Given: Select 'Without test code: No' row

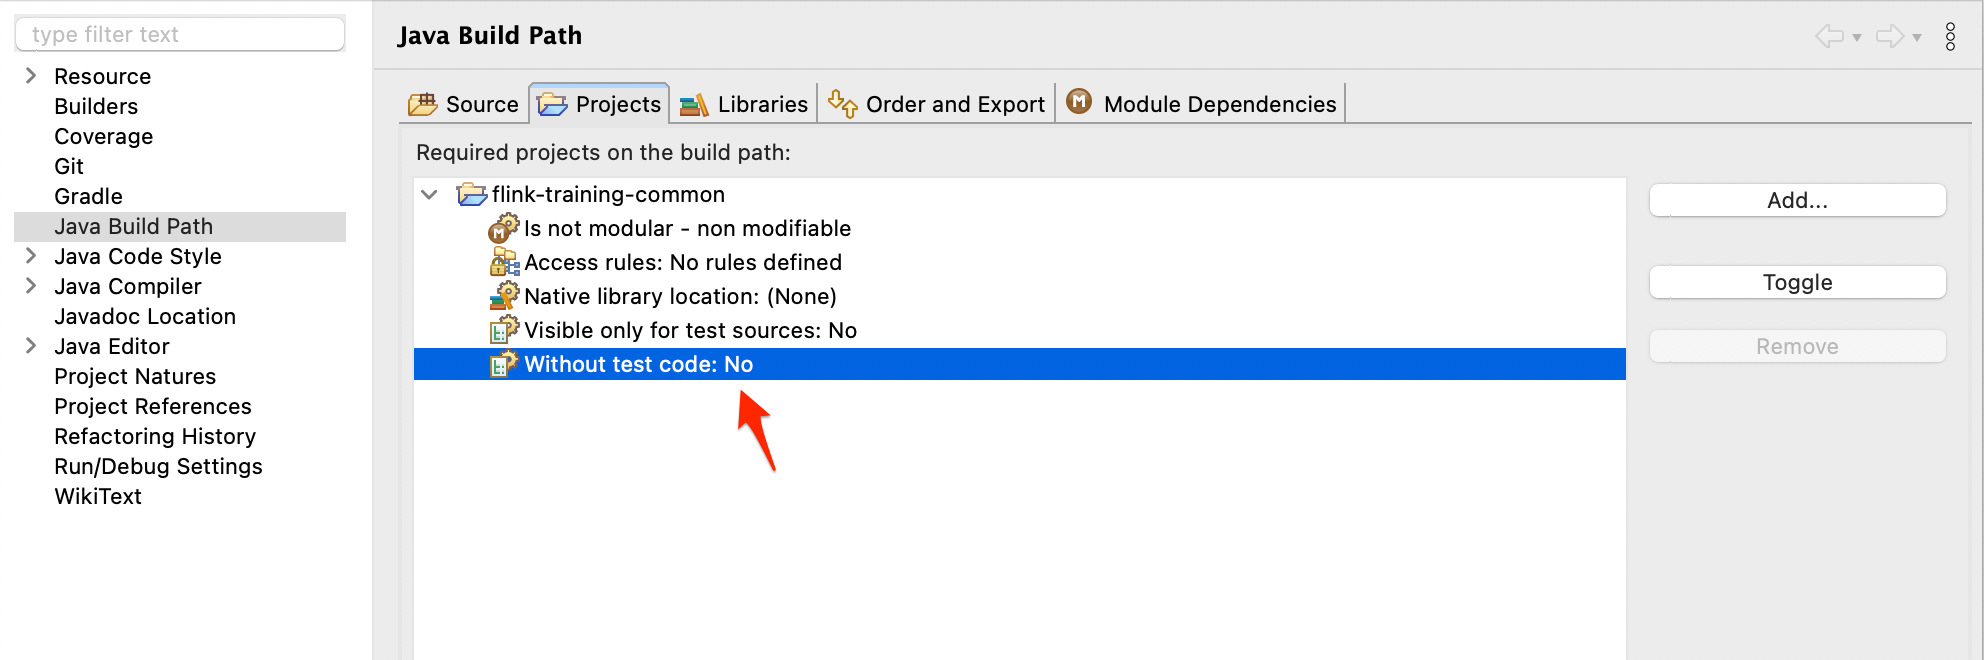Looking at the screenshot, I should 1020,364.
